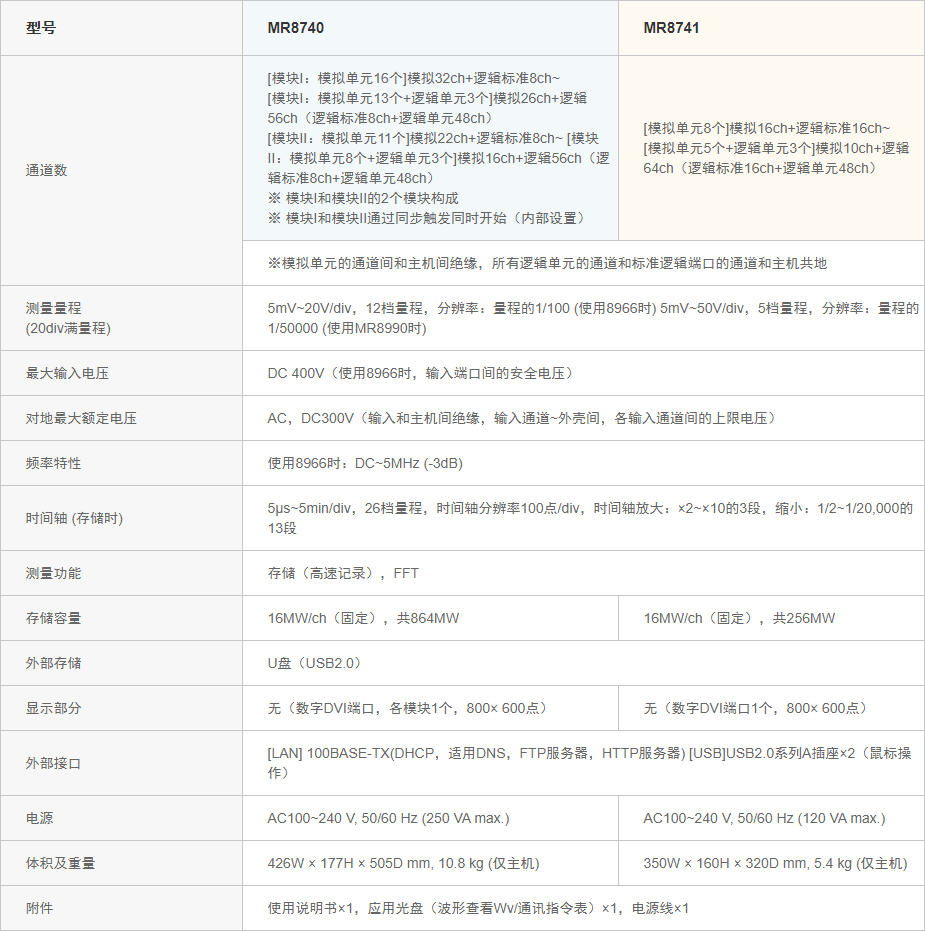
Task: Click the 频率特性 row label
Action: 54,464
